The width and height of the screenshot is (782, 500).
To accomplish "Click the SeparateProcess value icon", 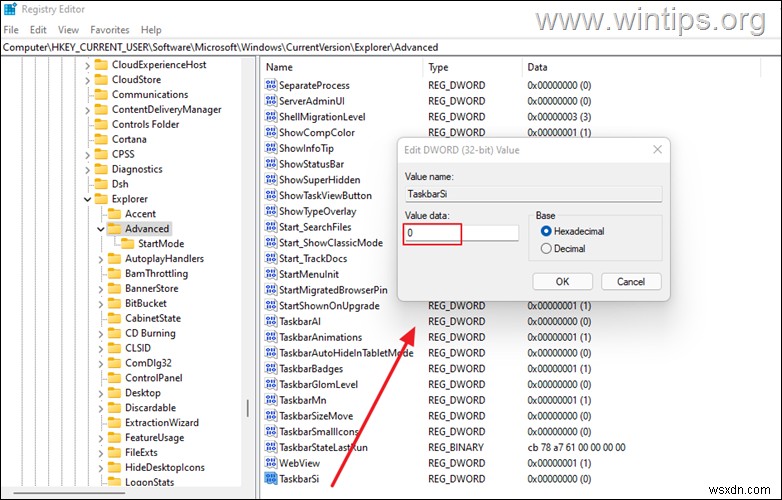I will [x=271, y=85].
